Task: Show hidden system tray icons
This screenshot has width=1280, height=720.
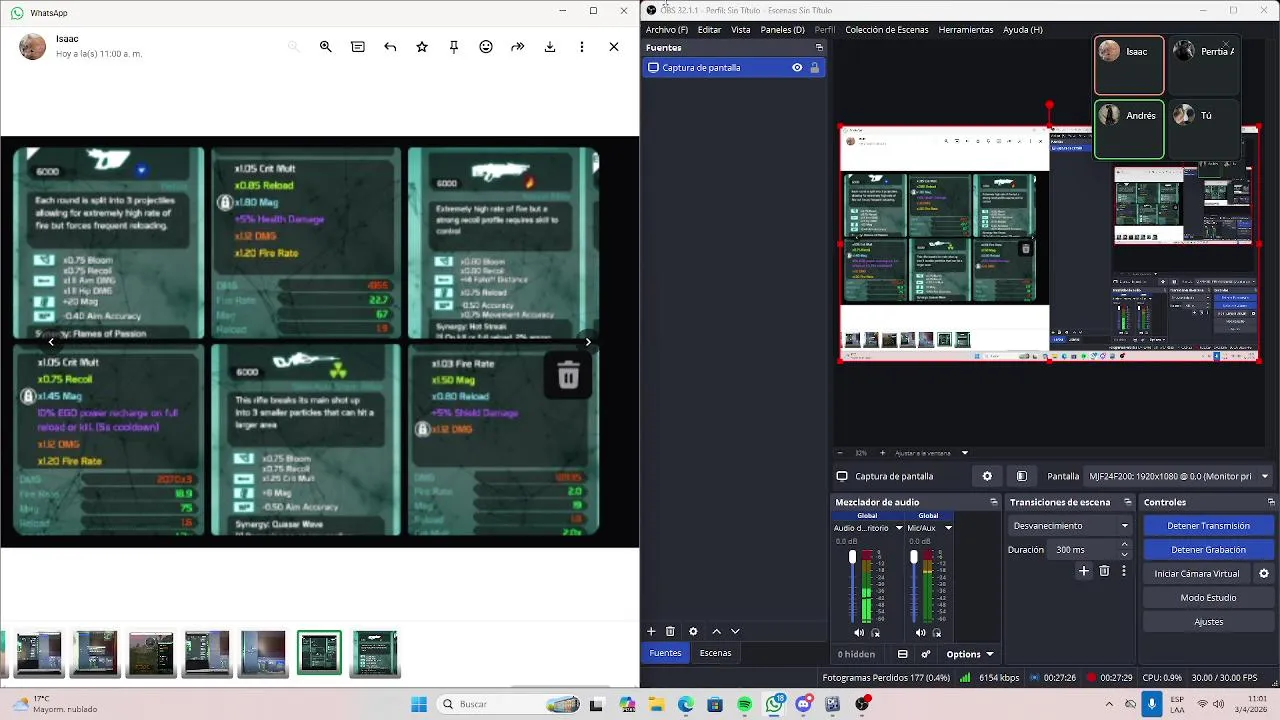Action: pos(1109,704)
